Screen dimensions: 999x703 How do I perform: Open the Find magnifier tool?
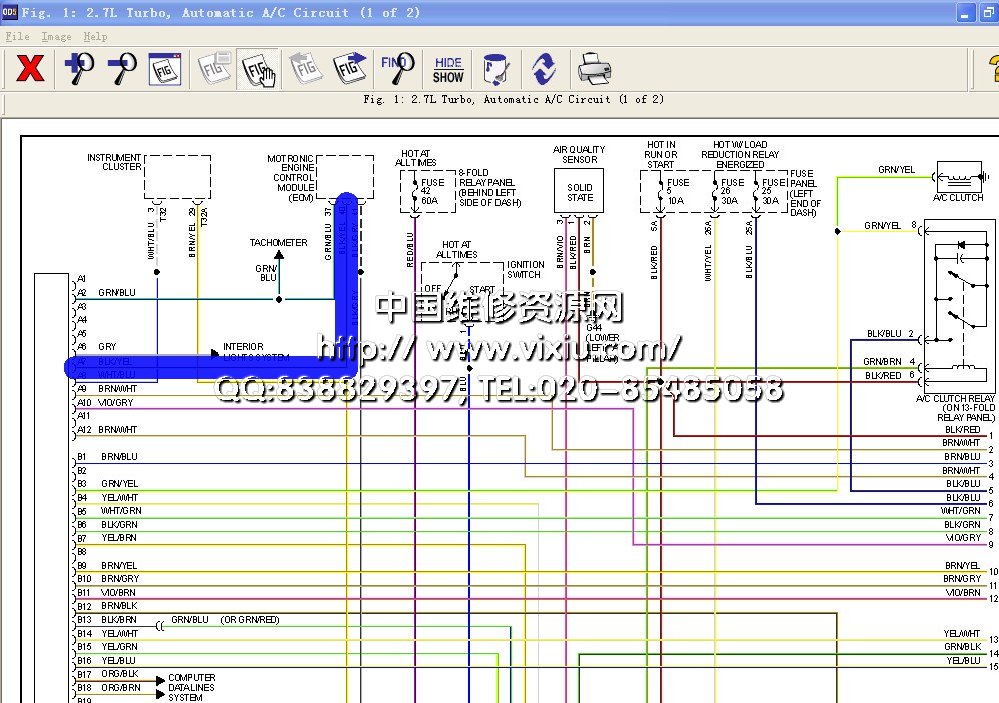(397, 69)
